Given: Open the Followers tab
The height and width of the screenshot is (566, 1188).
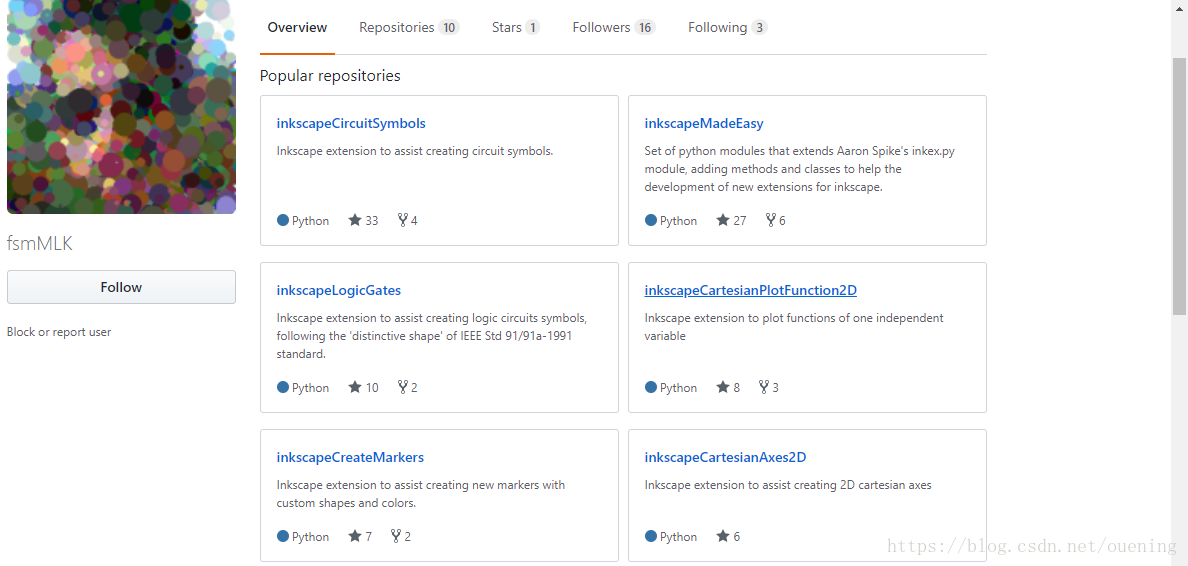Looking at the screenshot, I should (x=614, y=27).
